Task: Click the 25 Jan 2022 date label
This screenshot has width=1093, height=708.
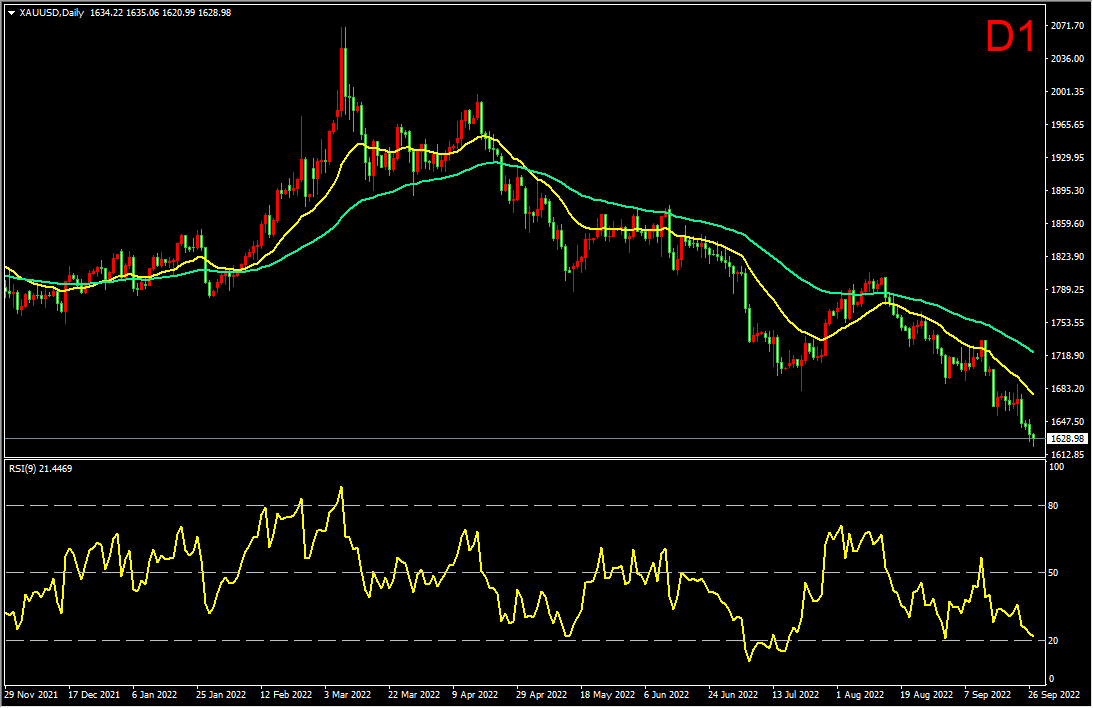Action: click(221, 695)
